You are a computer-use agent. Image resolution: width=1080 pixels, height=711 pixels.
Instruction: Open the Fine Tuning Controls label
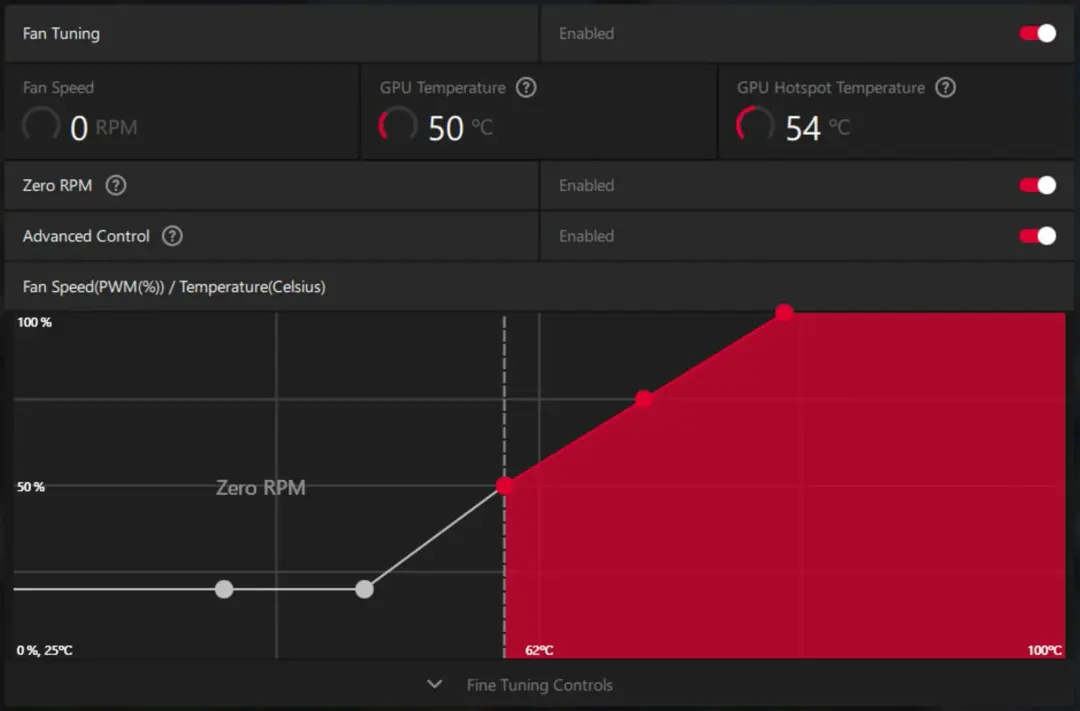coord(539,685)
